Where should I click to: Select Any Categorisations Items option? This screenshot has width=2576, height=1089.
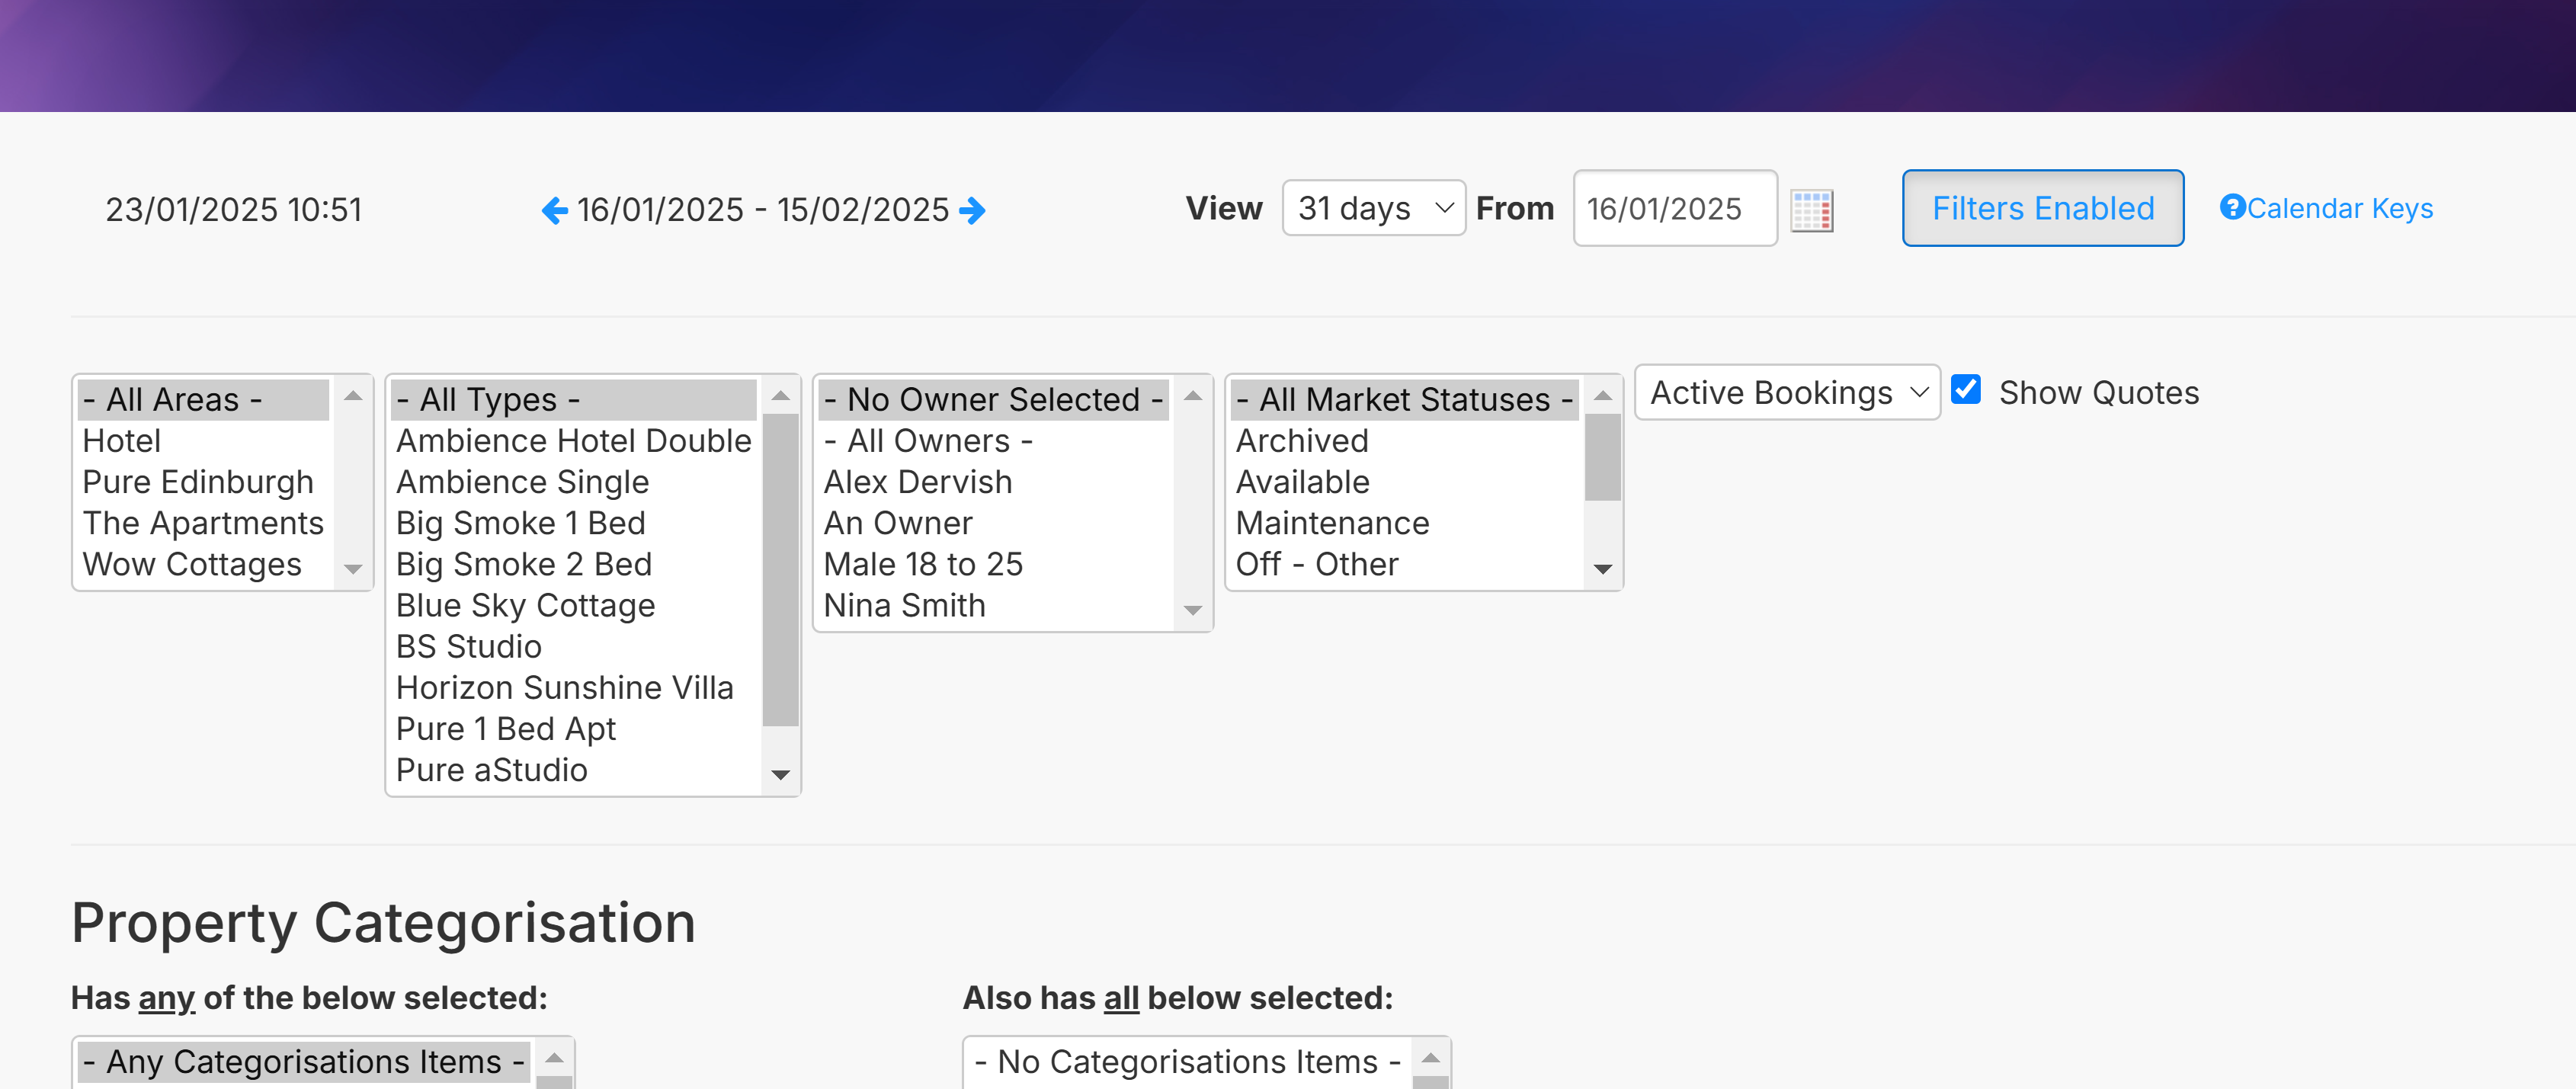click(304, 1061)
